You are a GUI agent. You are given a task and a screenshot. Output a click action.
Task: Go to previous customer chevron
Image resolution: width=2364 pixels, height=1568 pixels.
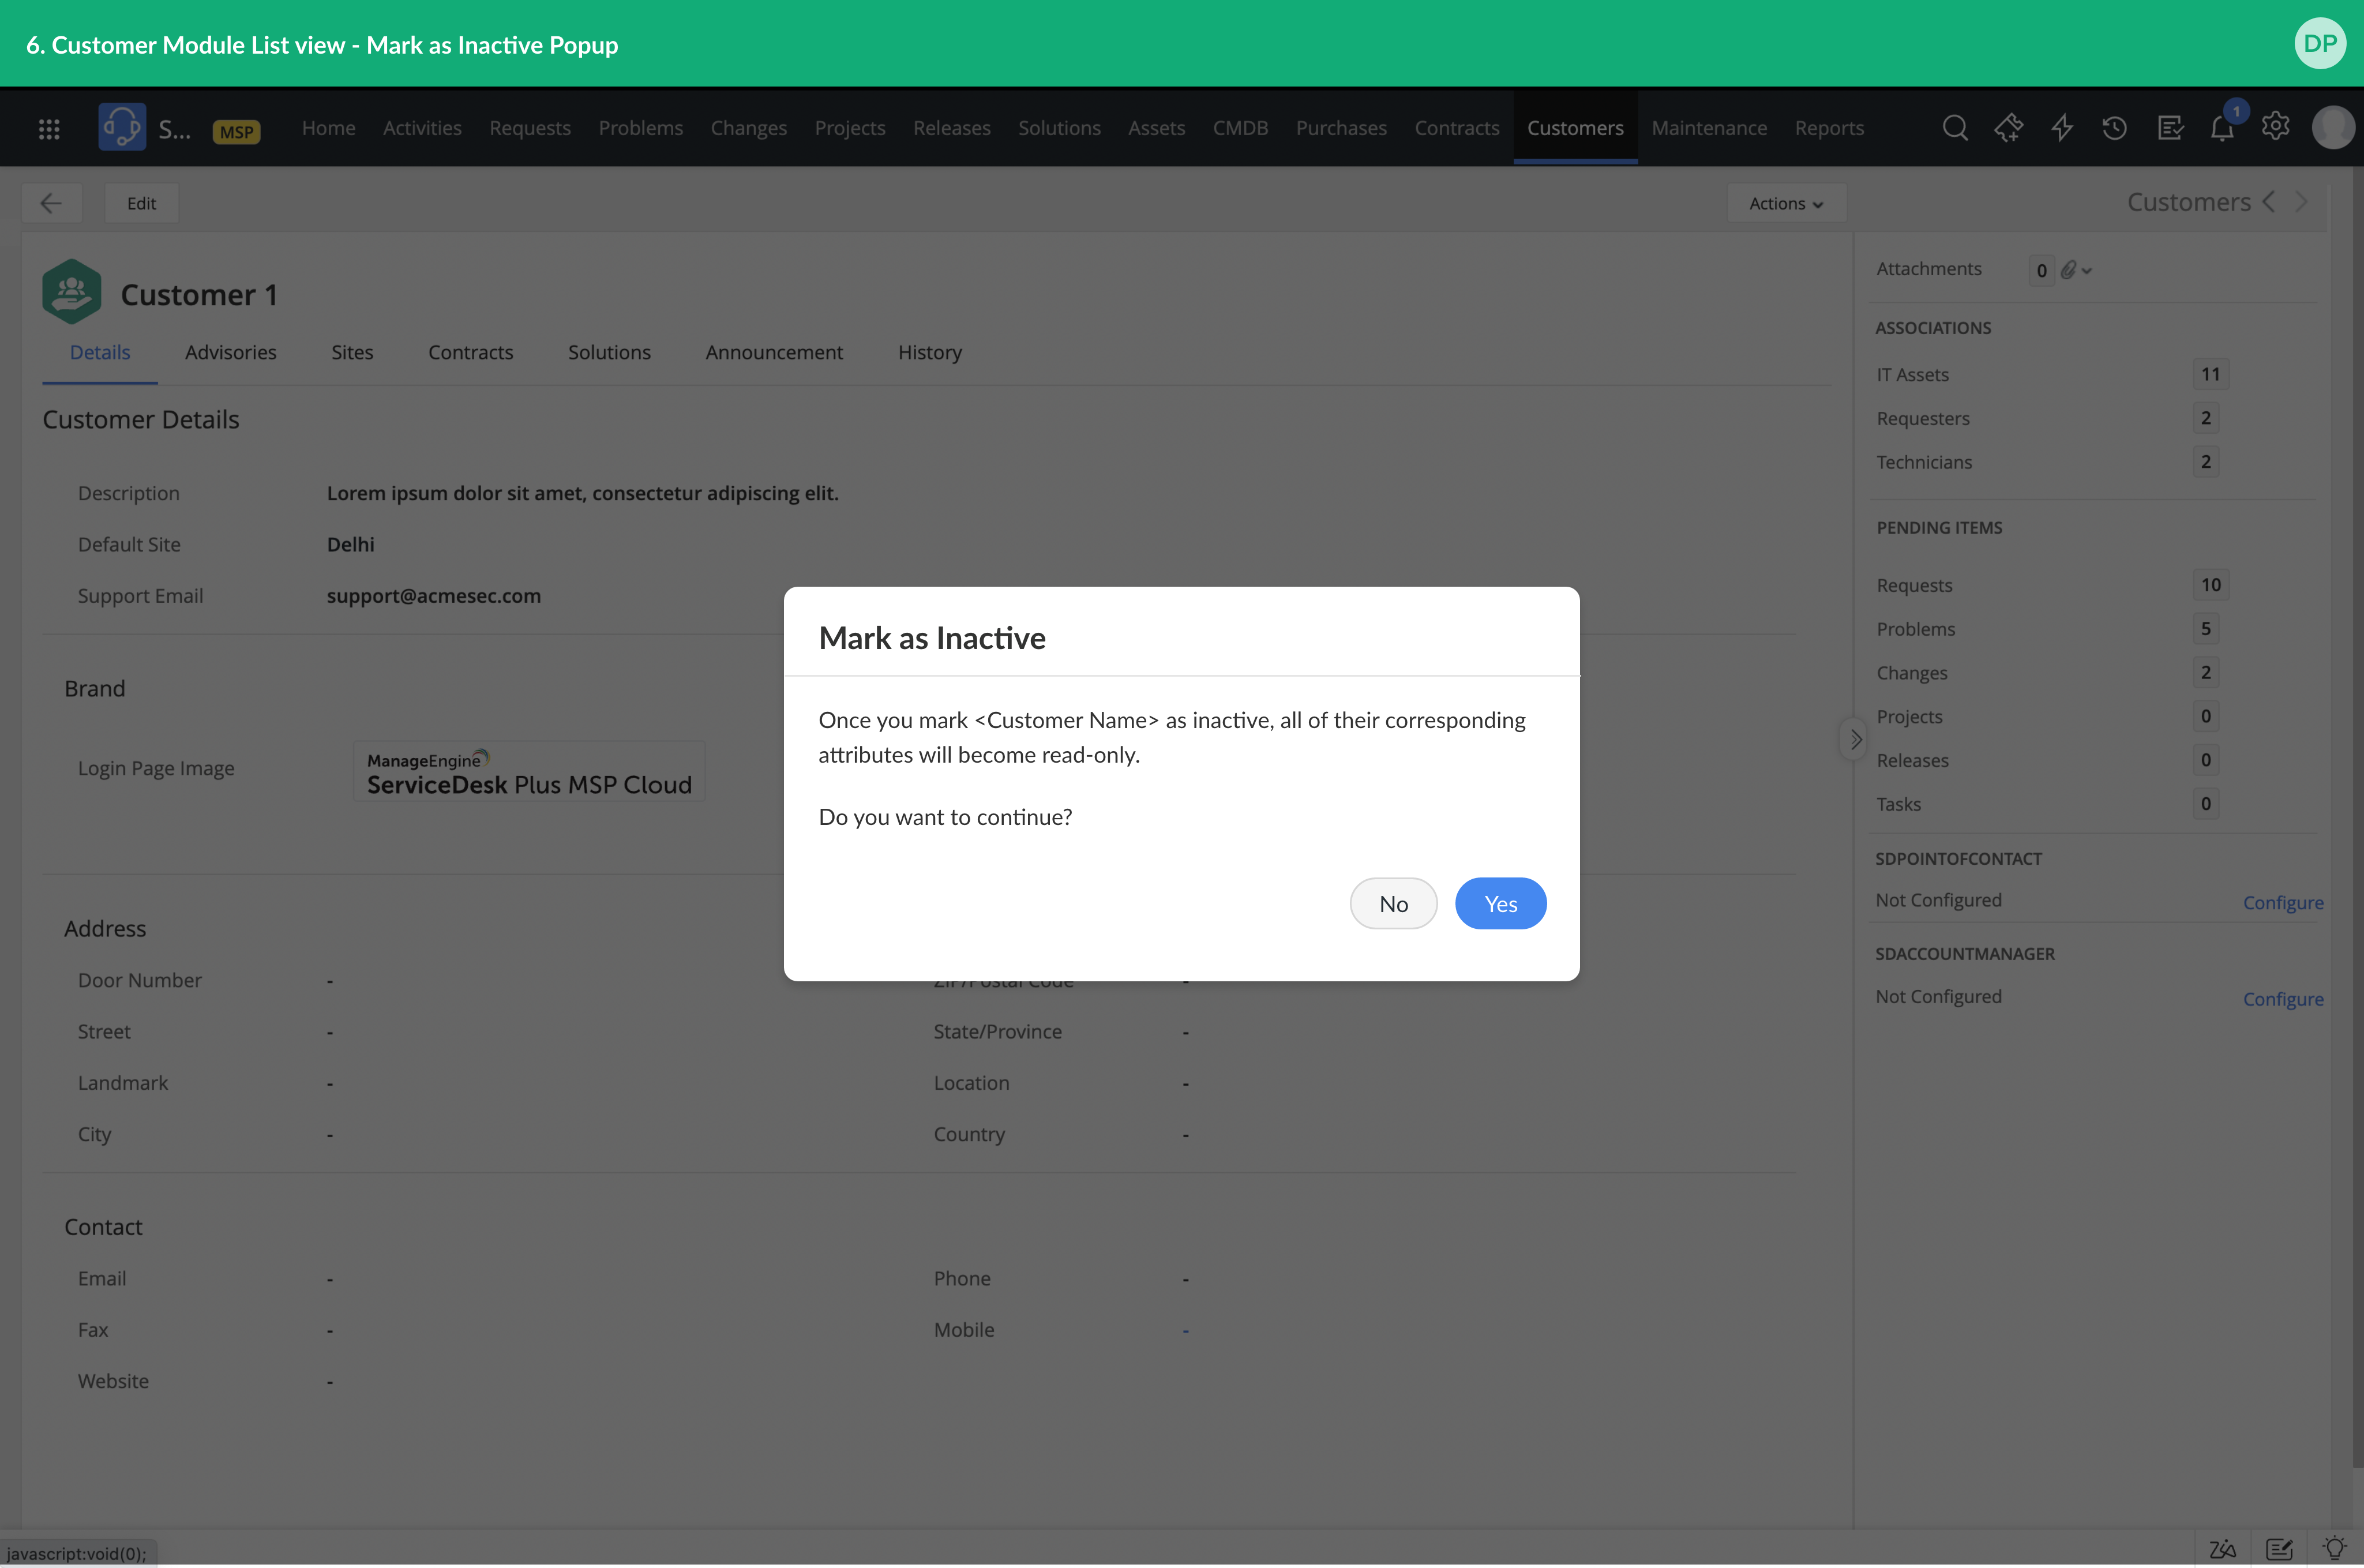[2269, 201]
